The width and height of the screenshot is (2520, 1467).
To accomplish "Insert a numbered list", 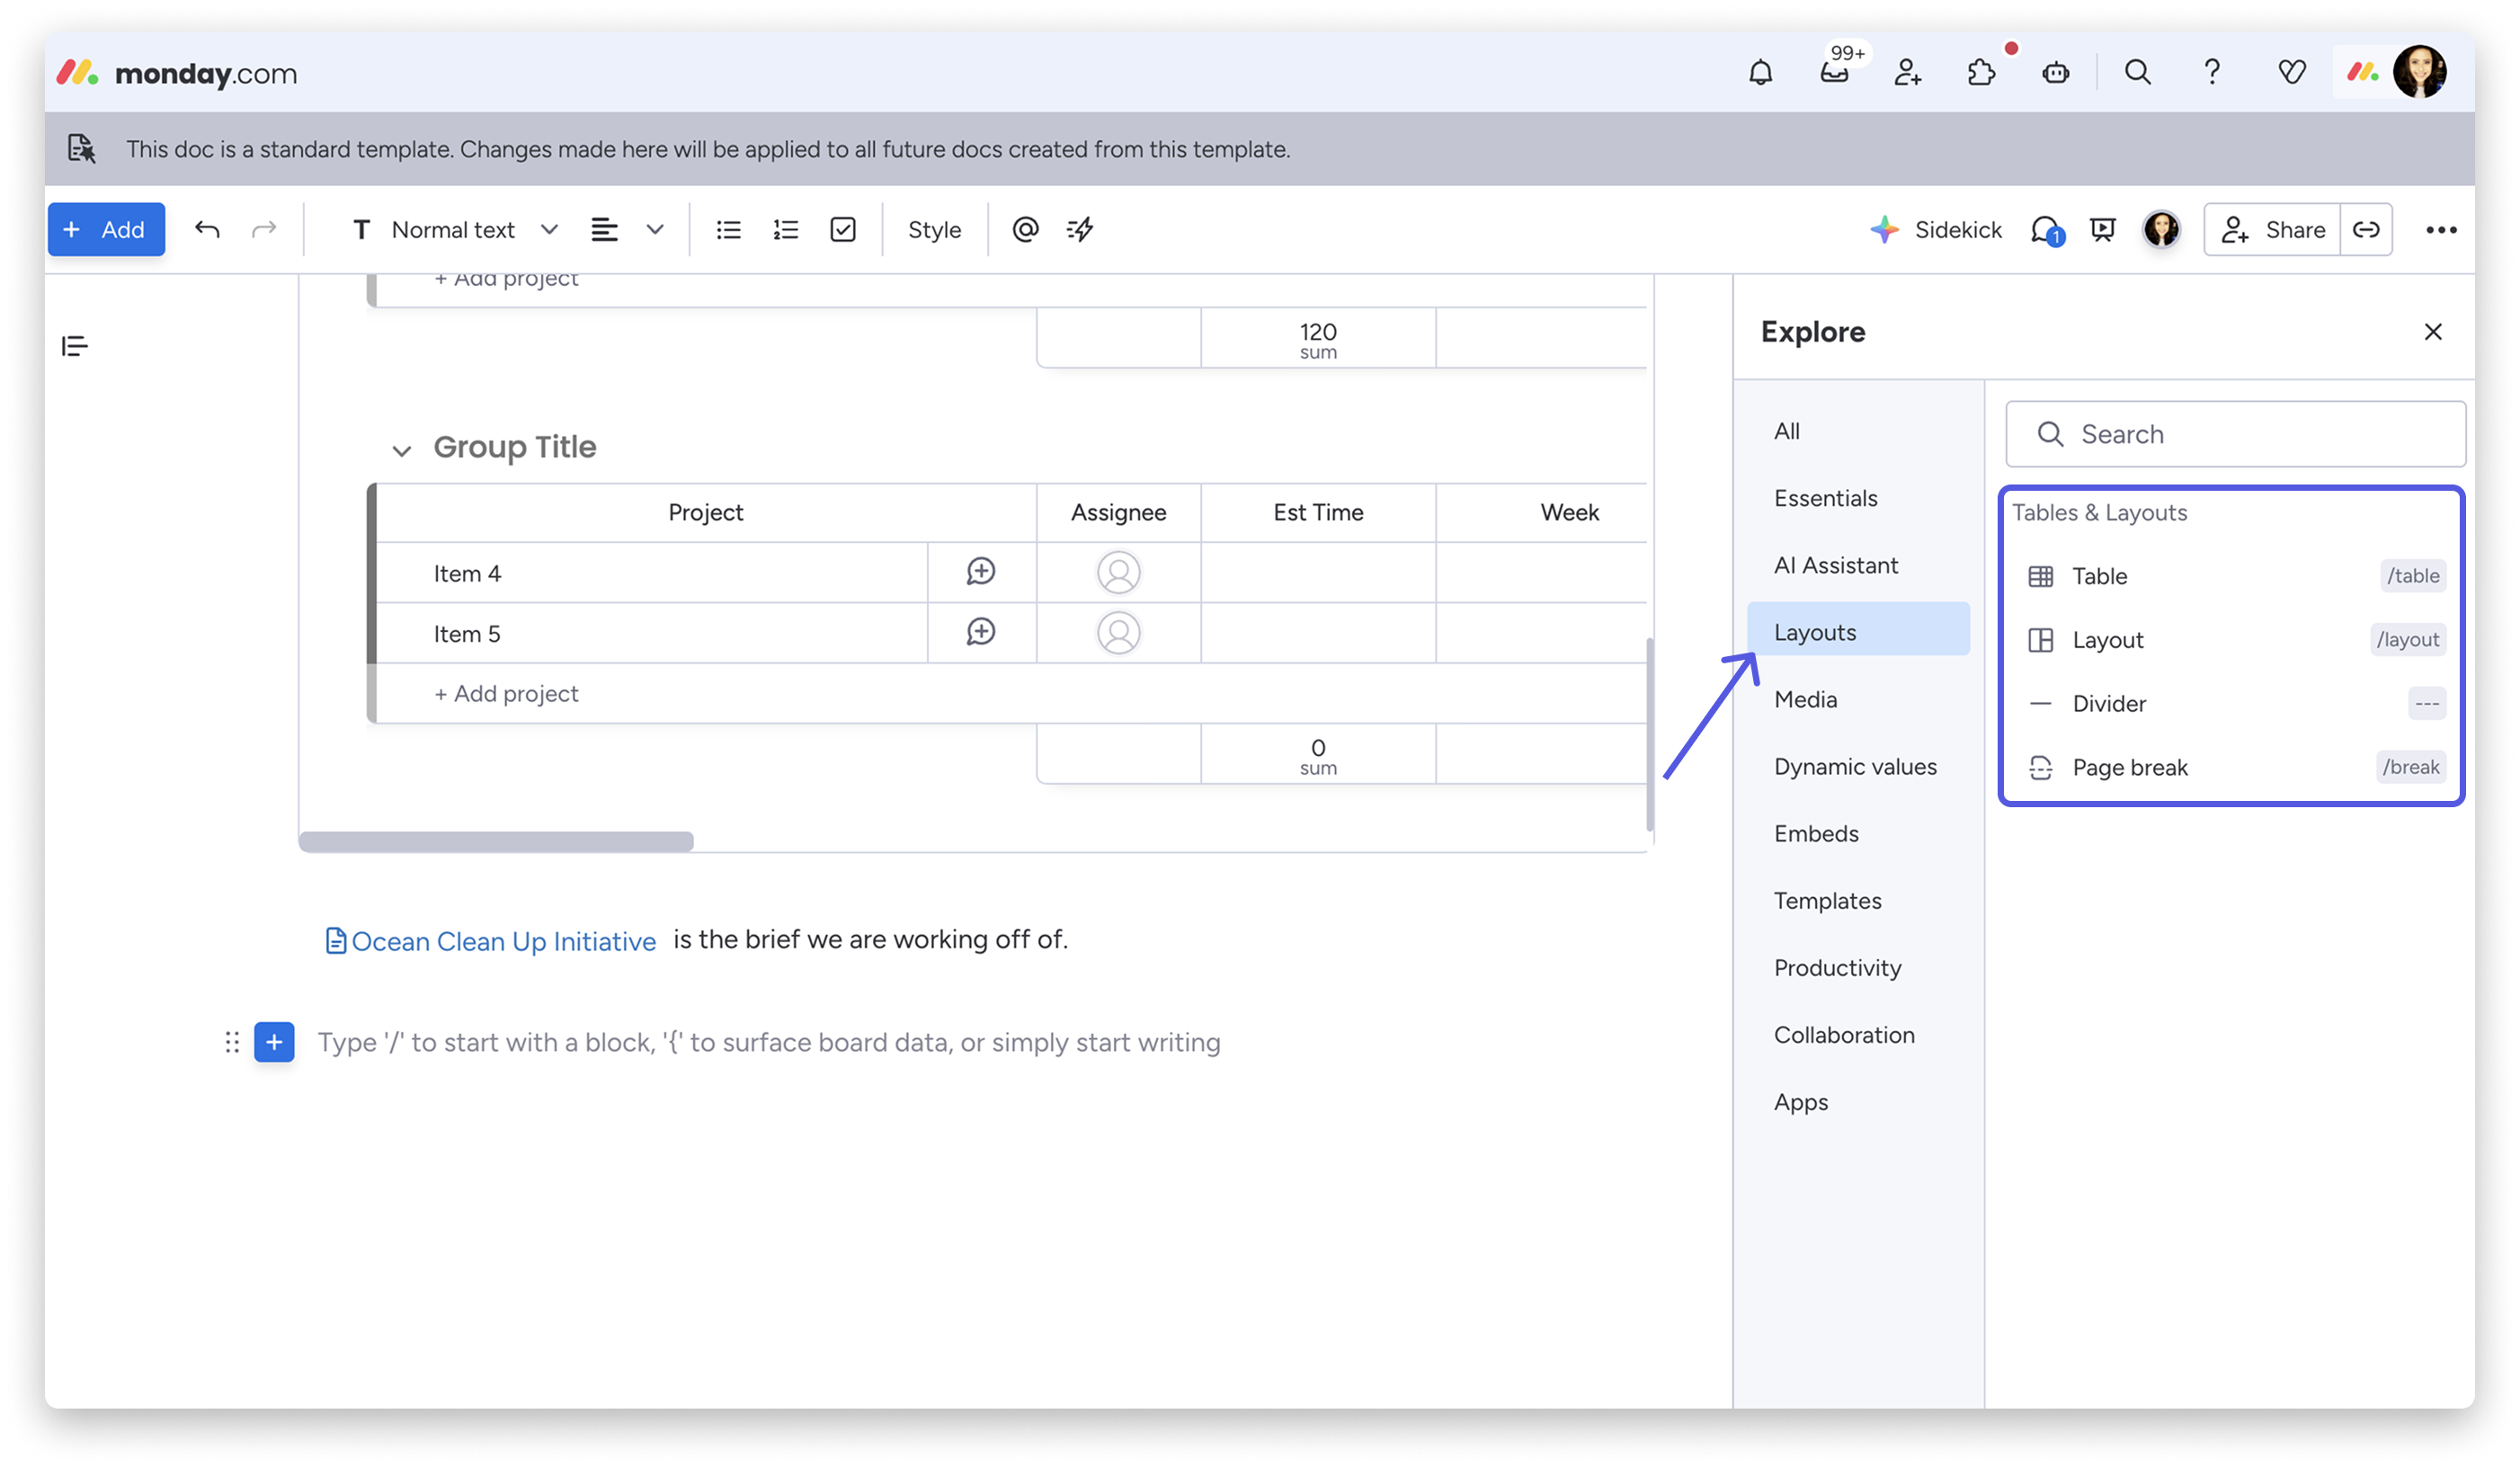I will 786,230.
